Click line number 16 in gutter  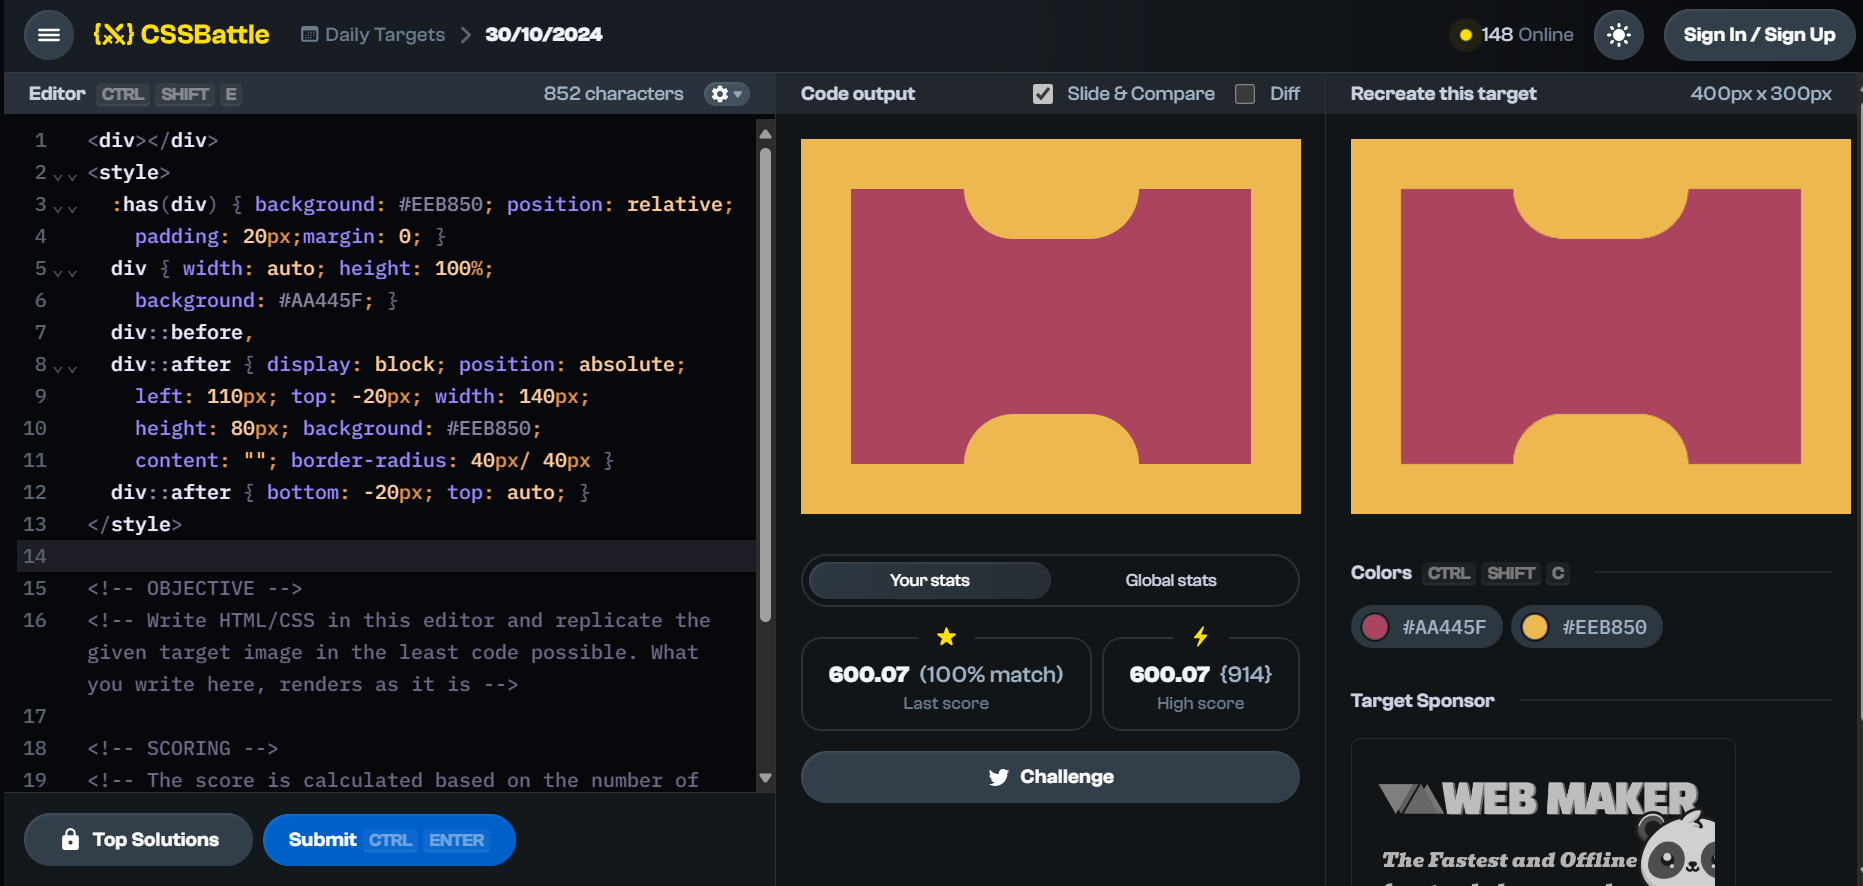[35, 620]
